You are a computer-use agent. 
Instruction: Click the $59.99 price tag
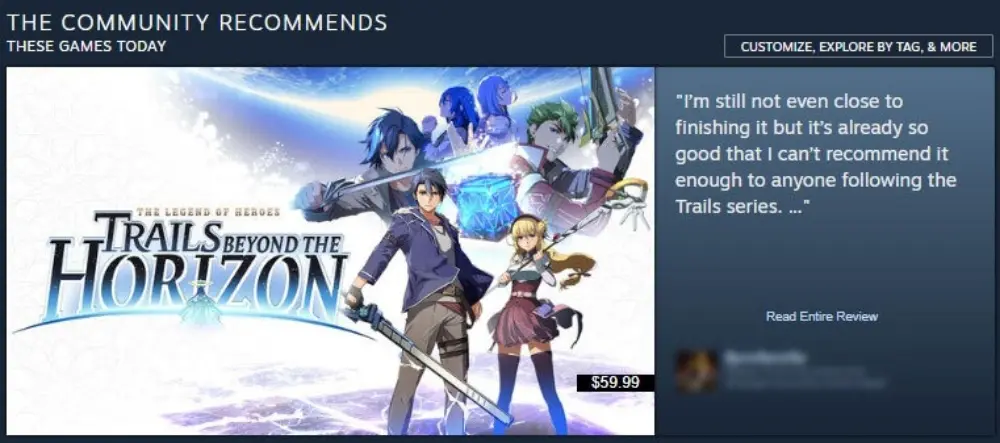point(615,382)
